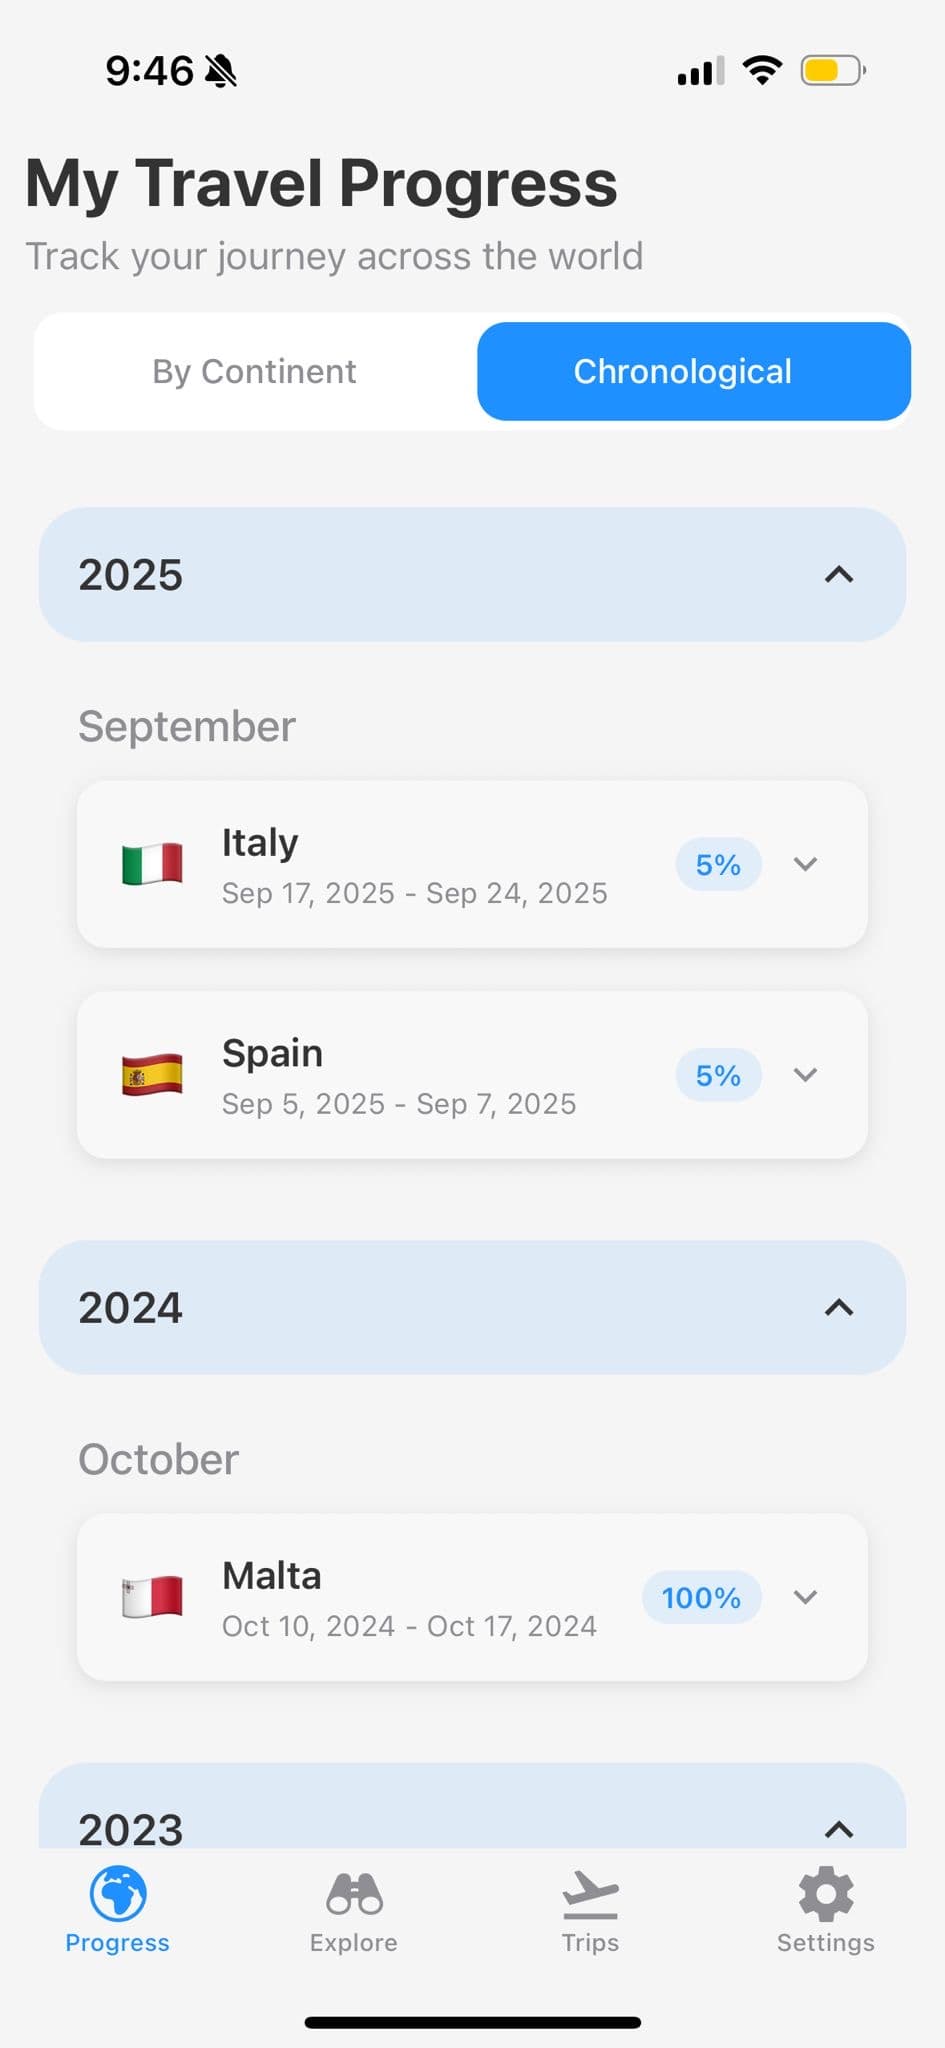Tap Malta's 100% progress badge
945x2048 pixels.
click(x=701, y=1597)
